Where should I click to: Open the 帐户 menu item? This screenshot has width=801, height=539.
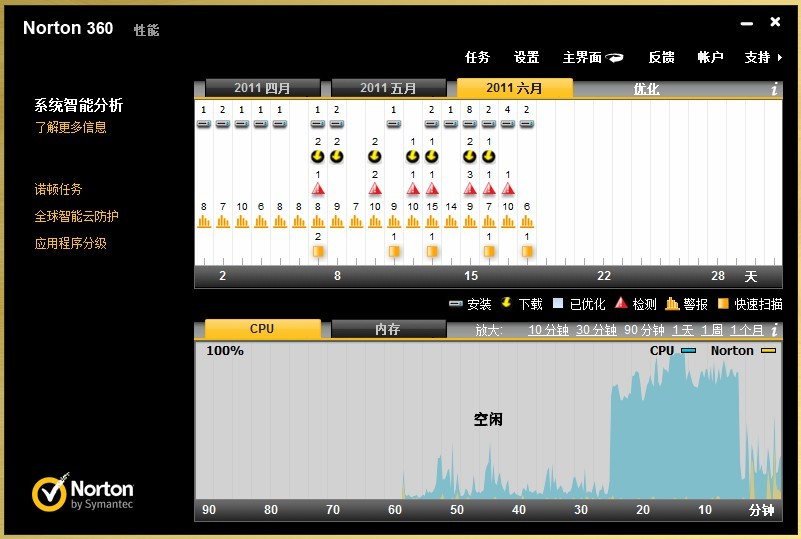[x=710, y=57]
